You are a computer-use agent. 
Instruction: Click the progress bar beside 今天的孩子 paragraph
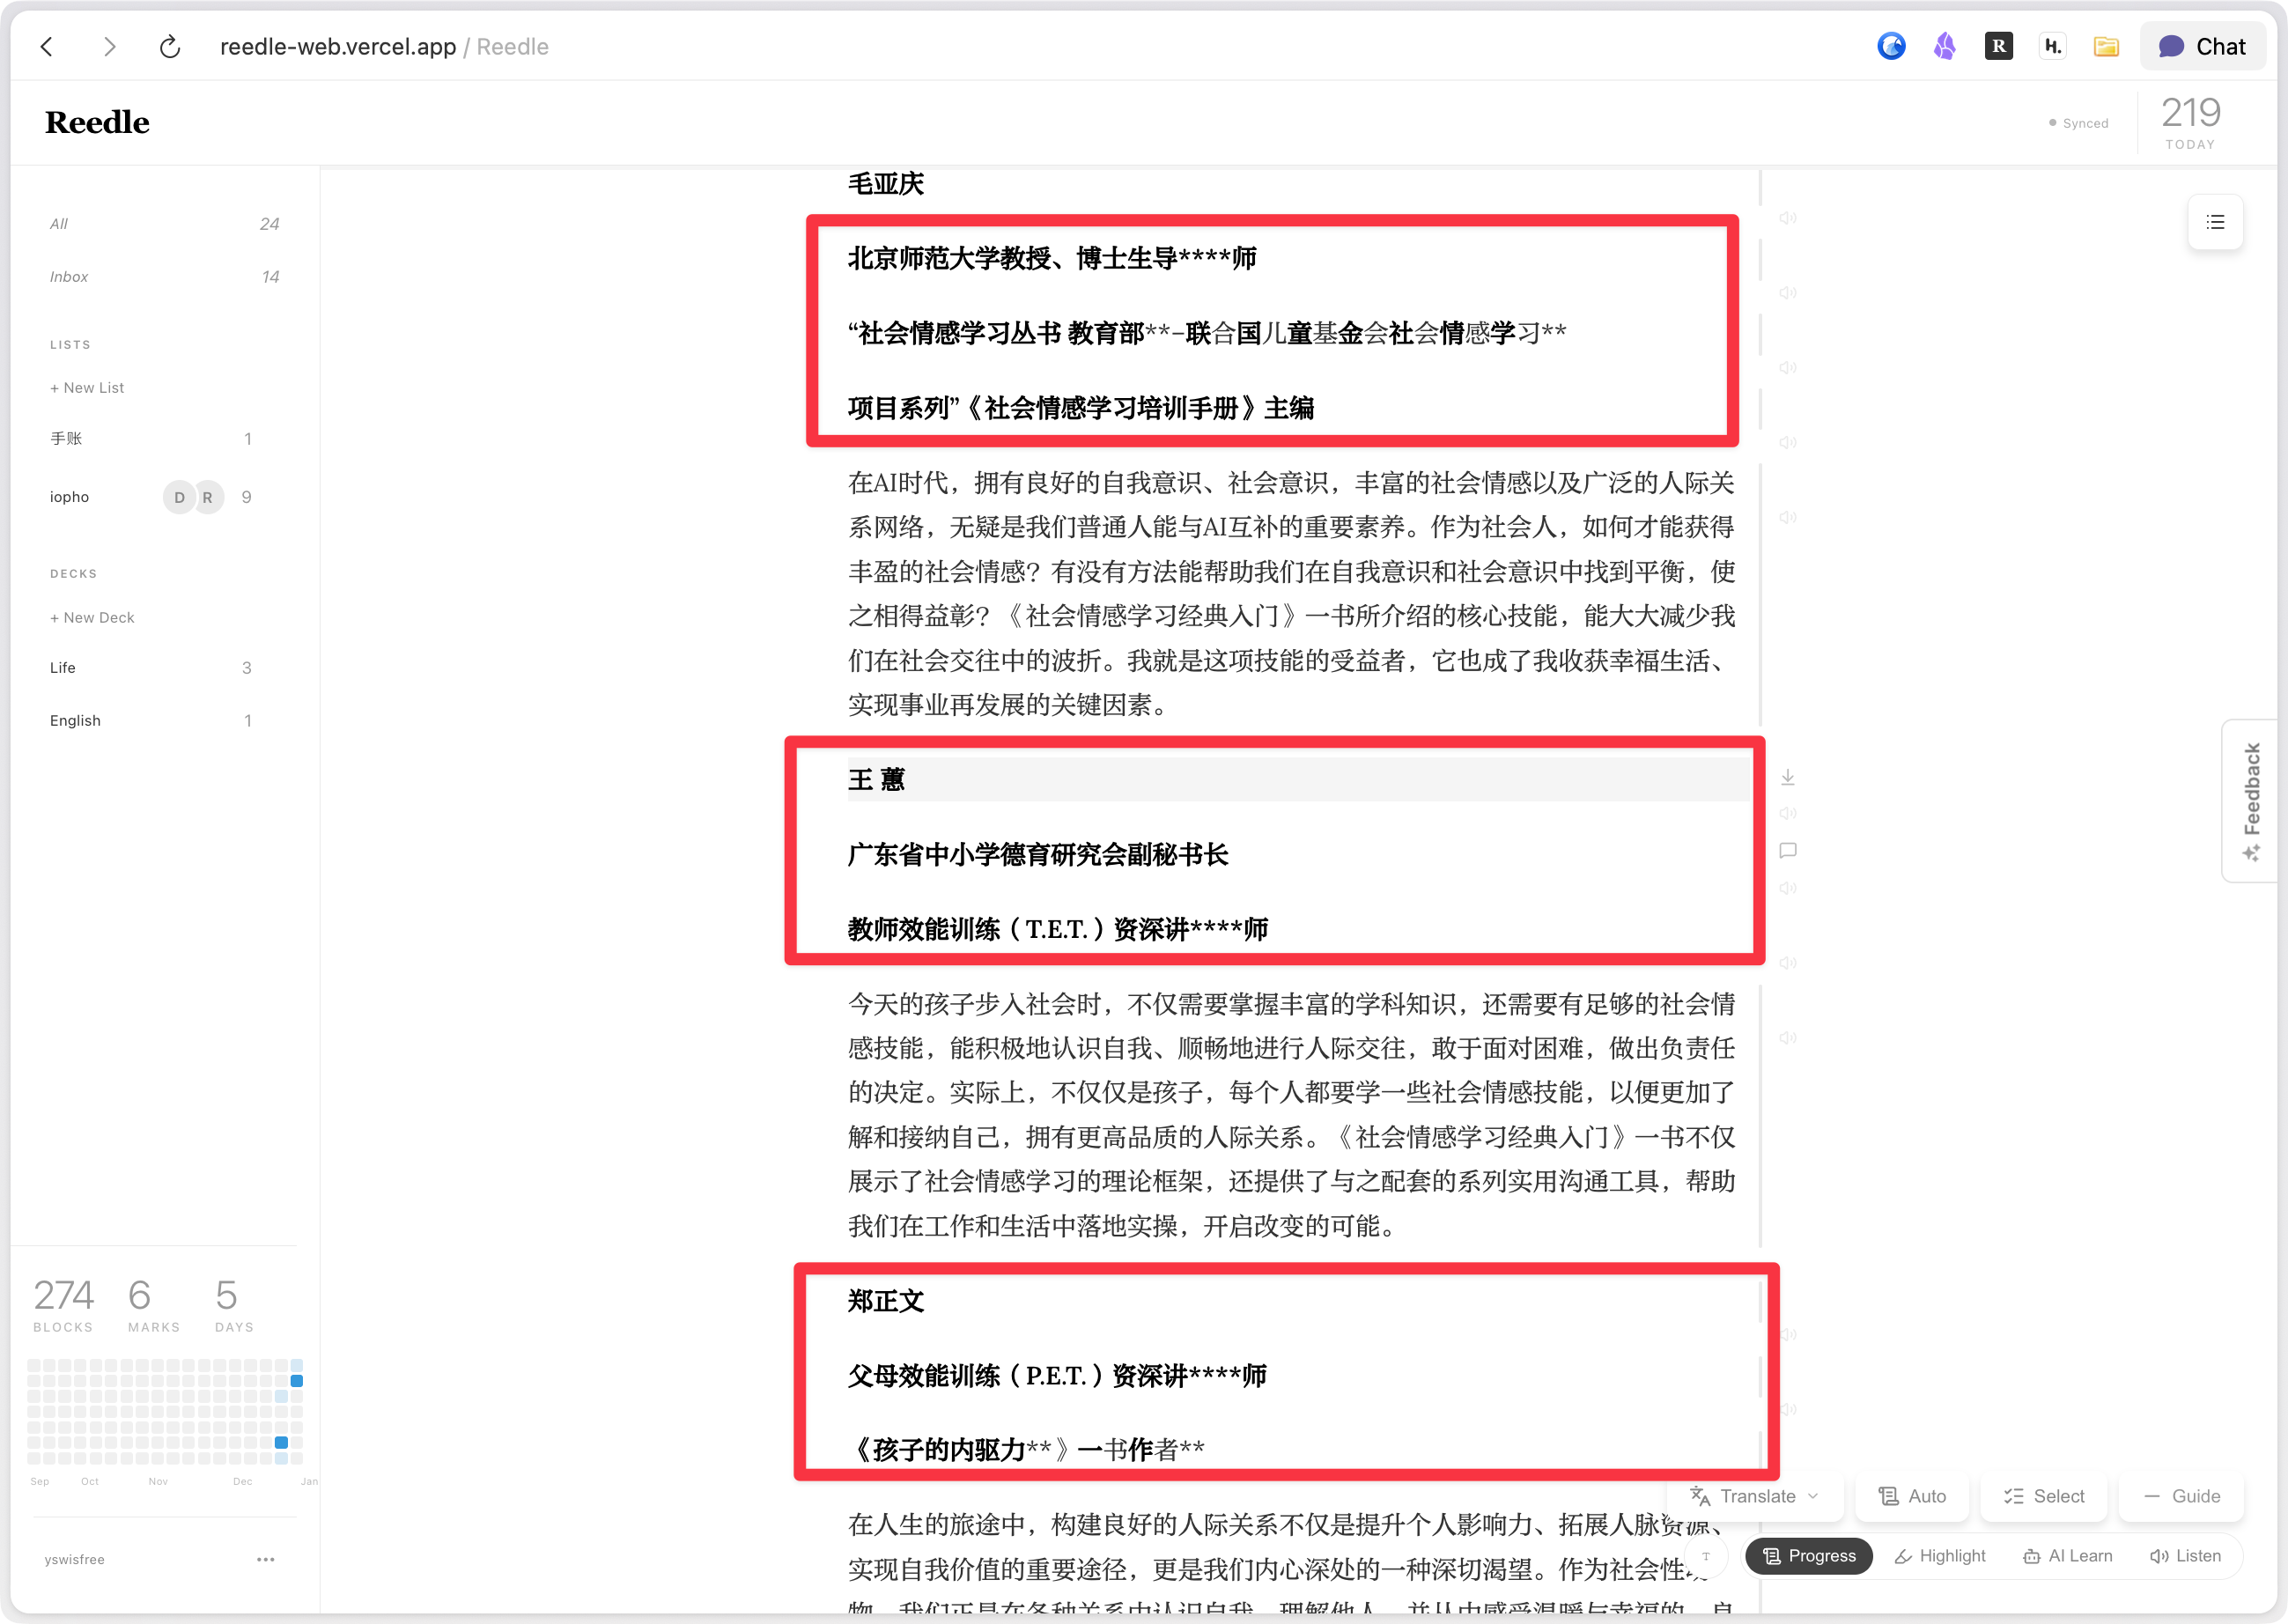pos(1760,1115)
